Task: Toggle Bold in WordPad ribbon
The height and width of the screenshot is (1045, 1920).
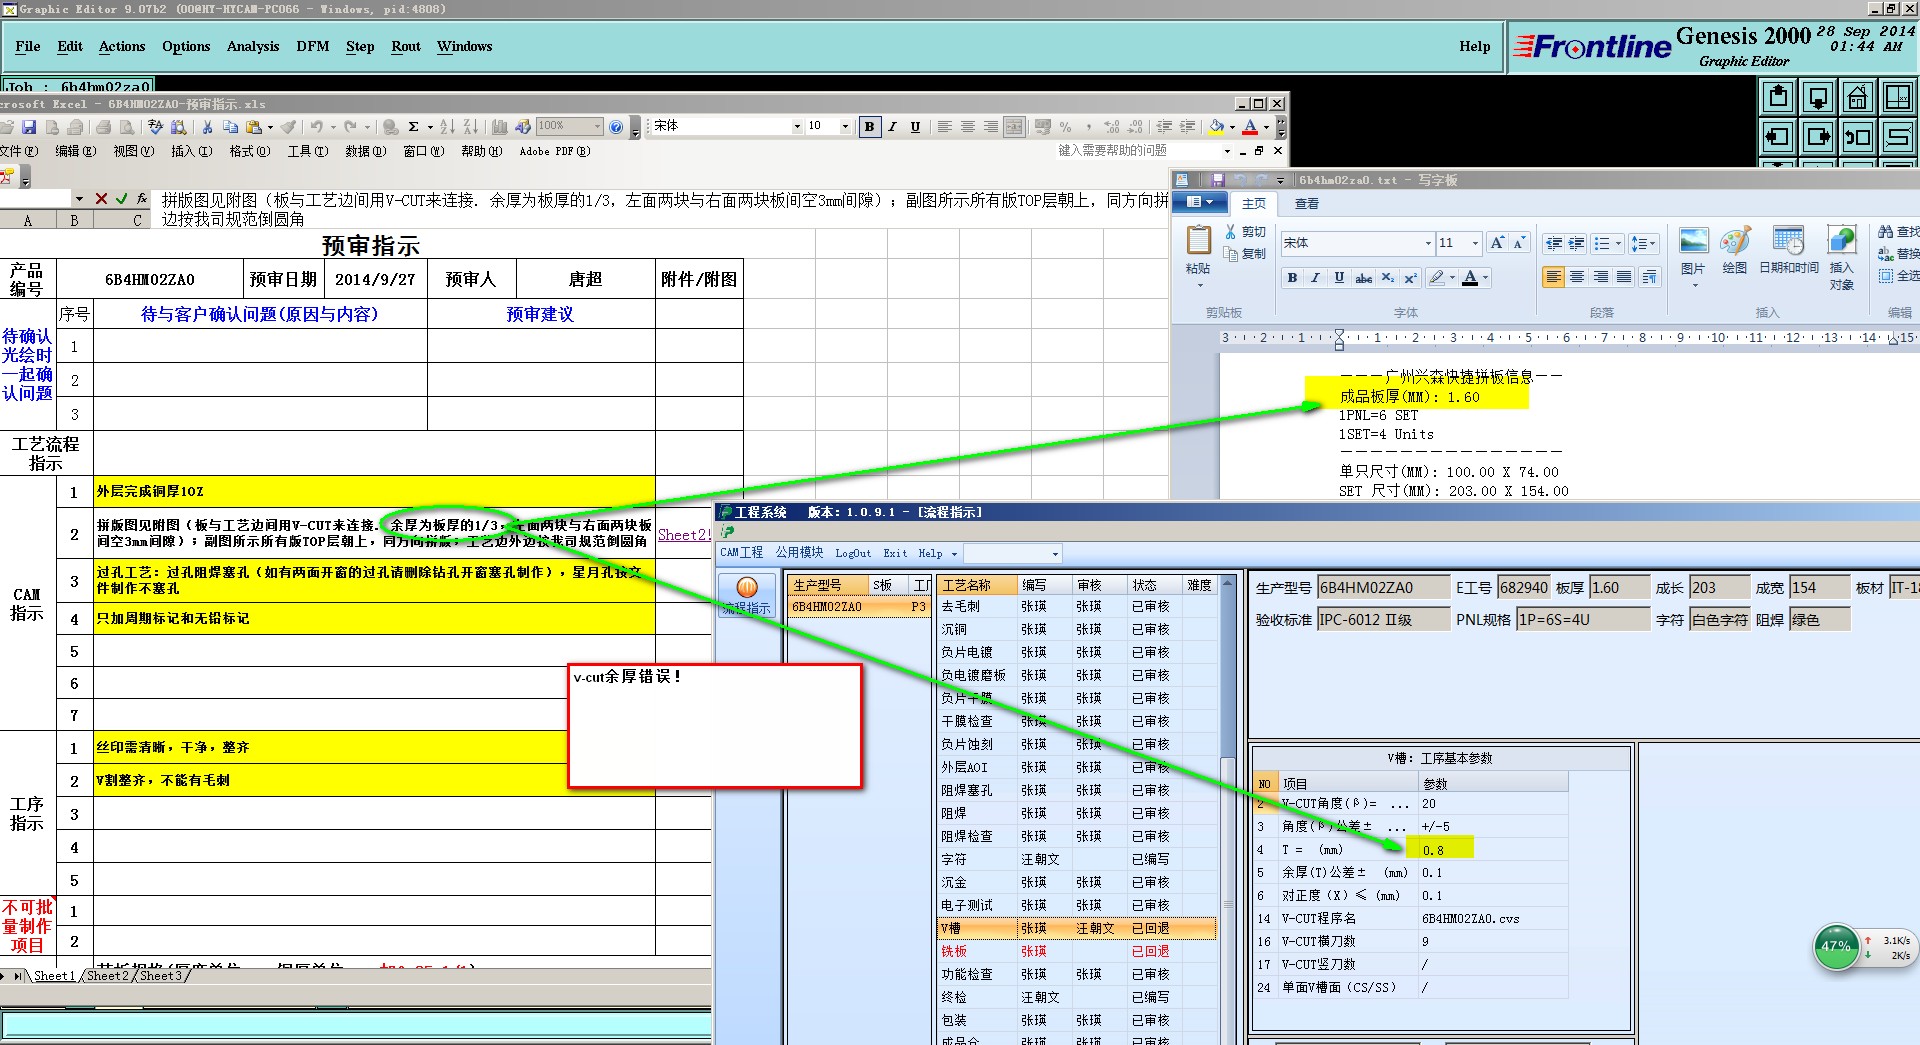Action: click(x=1292, y=278)
